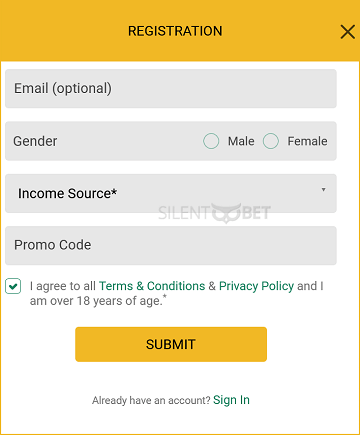Click the Income Source* label text
Screen dimensions: 360x435
click(67, 193)
